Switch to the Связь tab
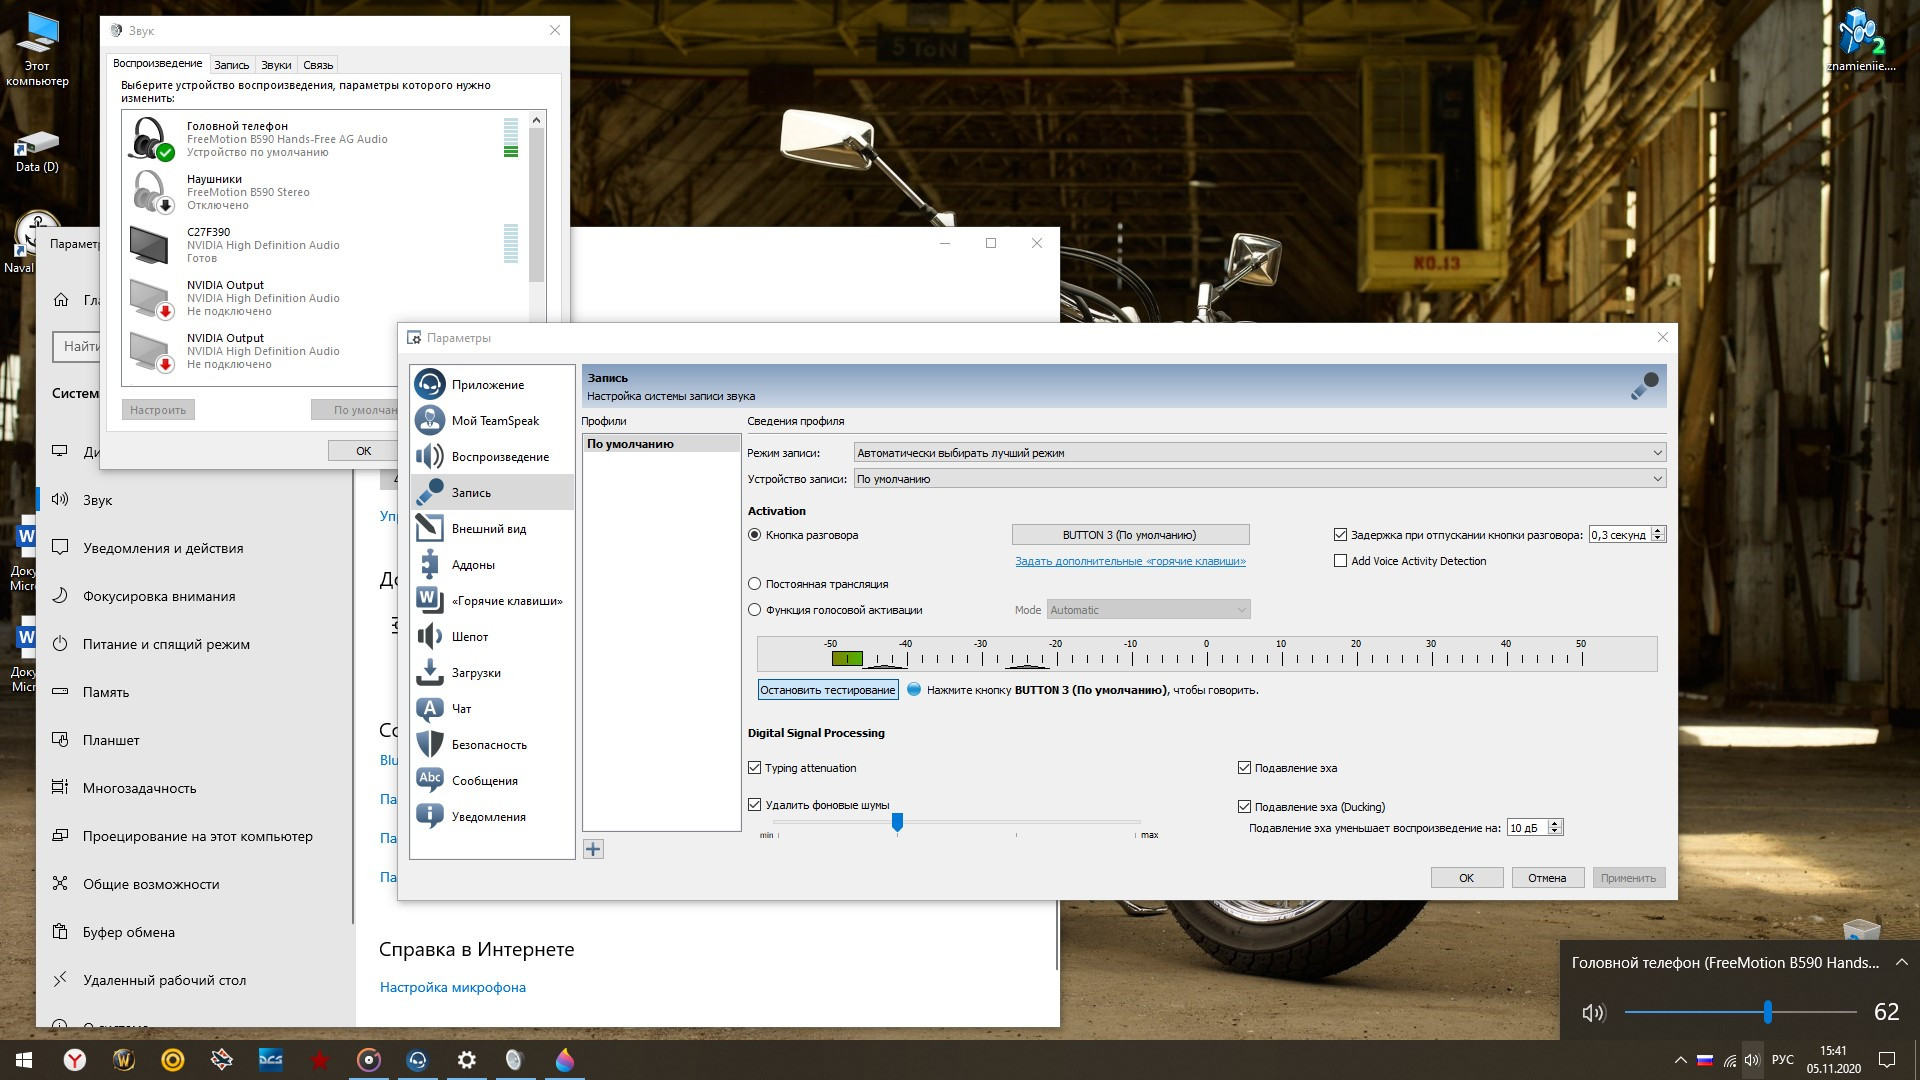 [x=318, y=65]
